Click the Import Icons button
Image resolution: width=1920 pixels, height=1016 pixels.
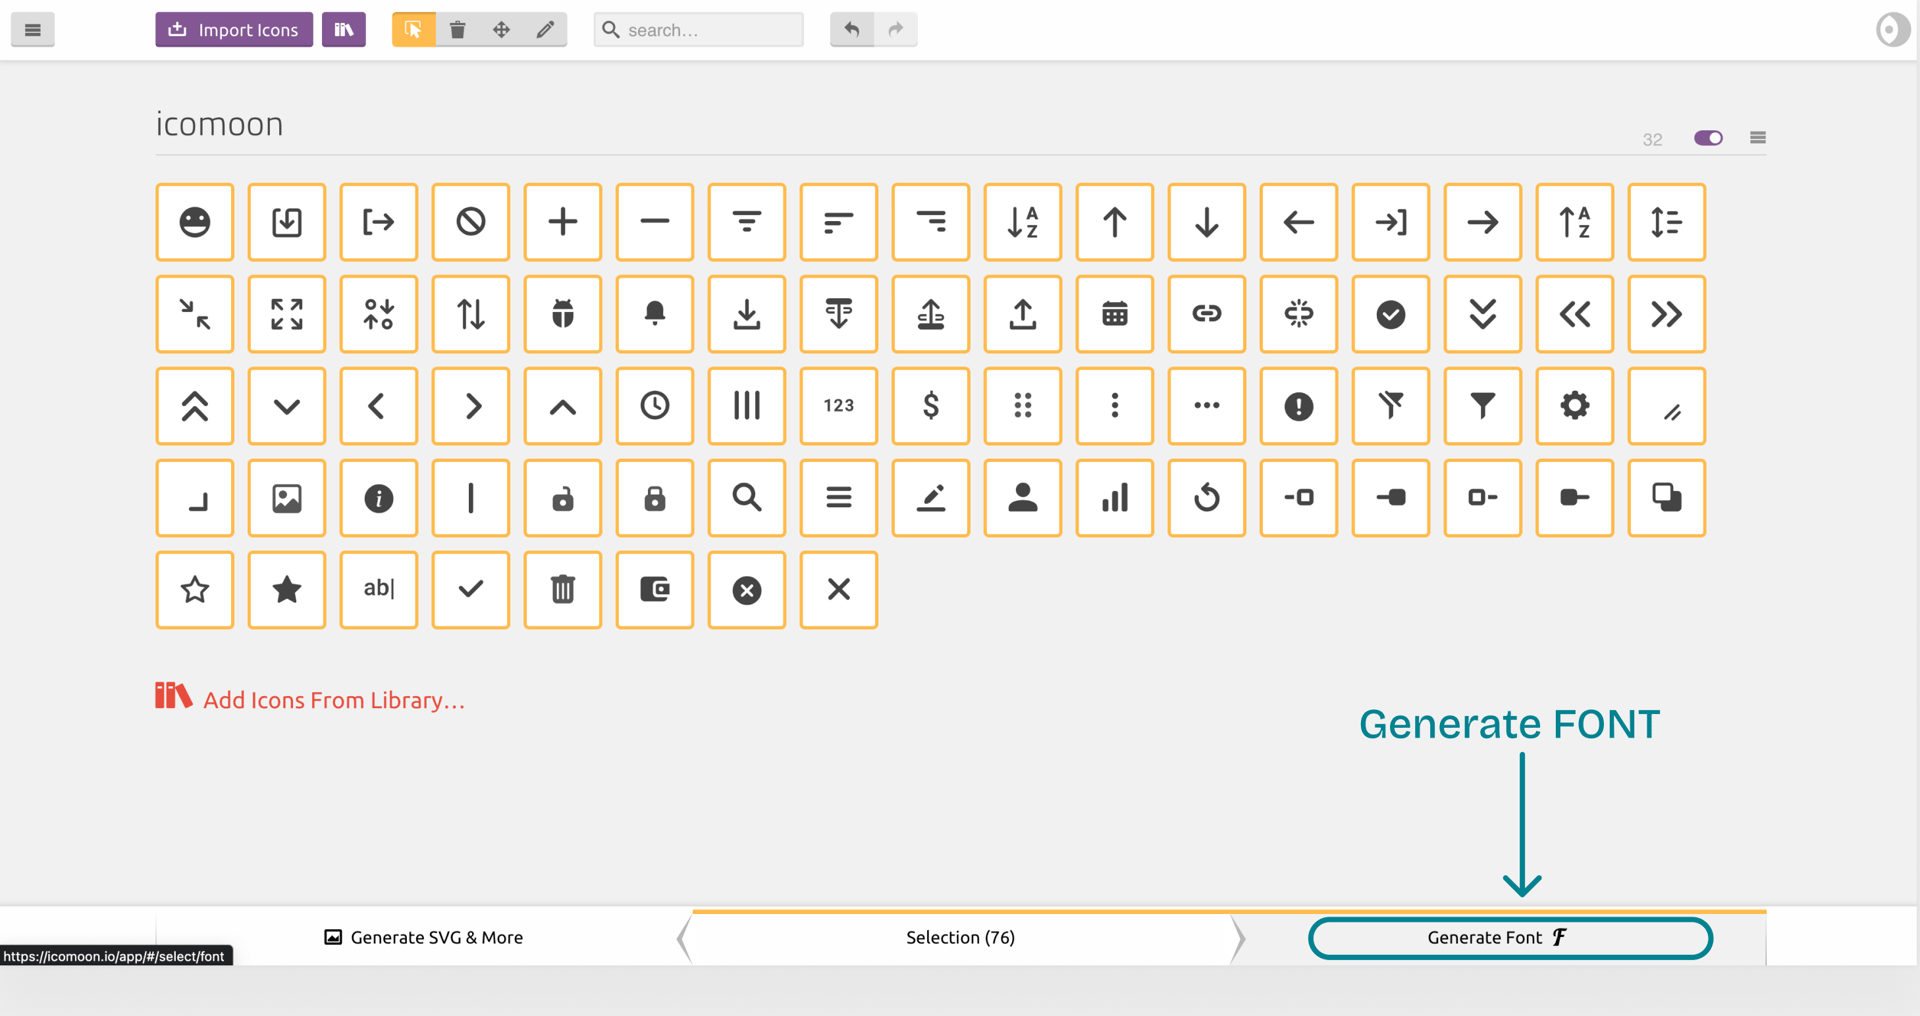[x=234, y=30]
